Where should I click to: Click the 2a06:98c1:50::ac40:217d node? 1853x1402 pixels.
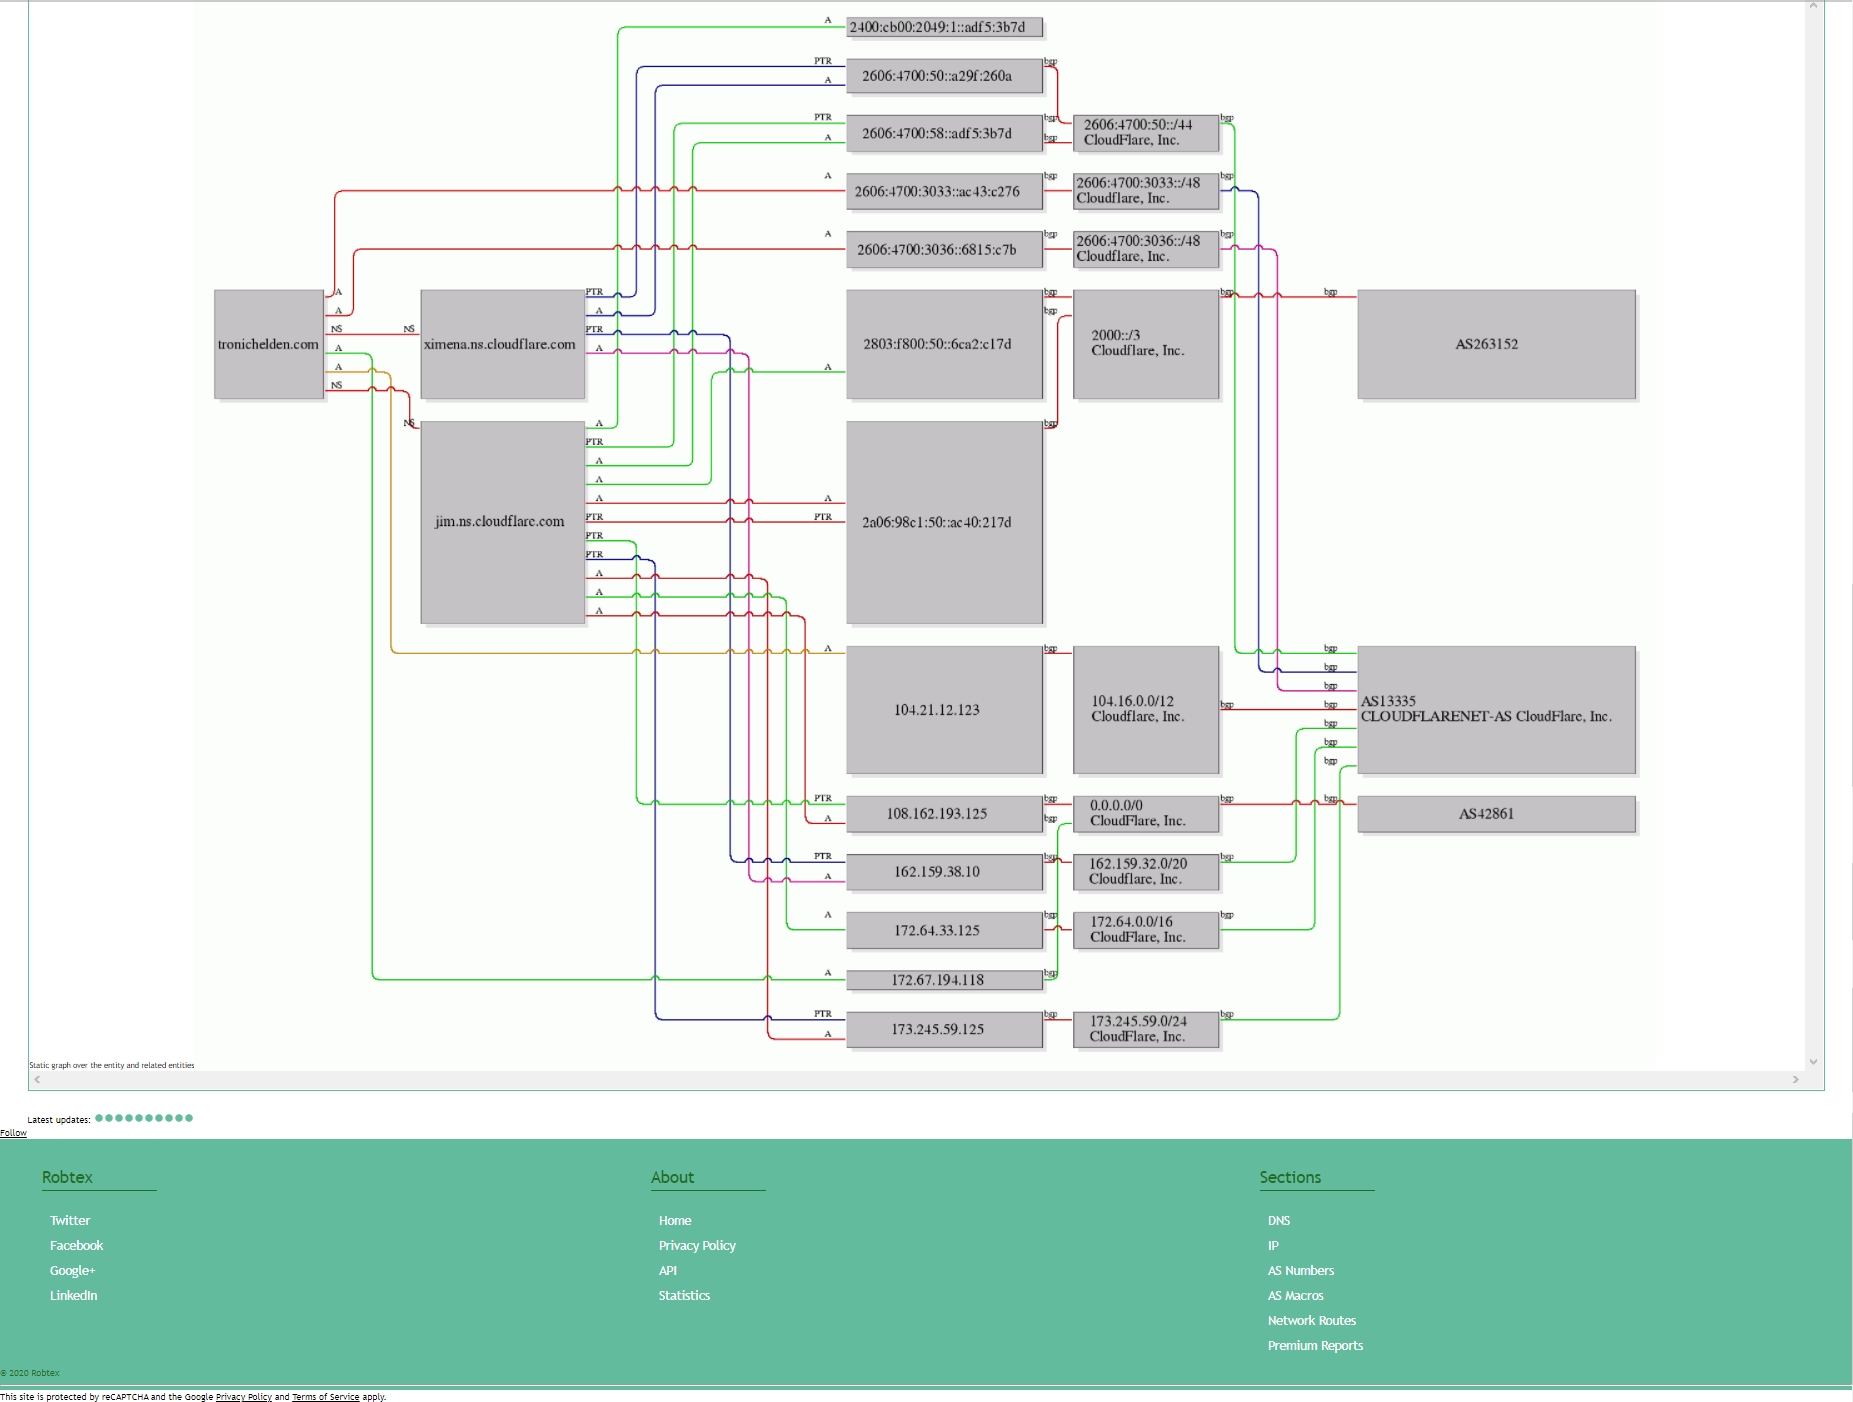pyautogui.click(x=944, y=522)
